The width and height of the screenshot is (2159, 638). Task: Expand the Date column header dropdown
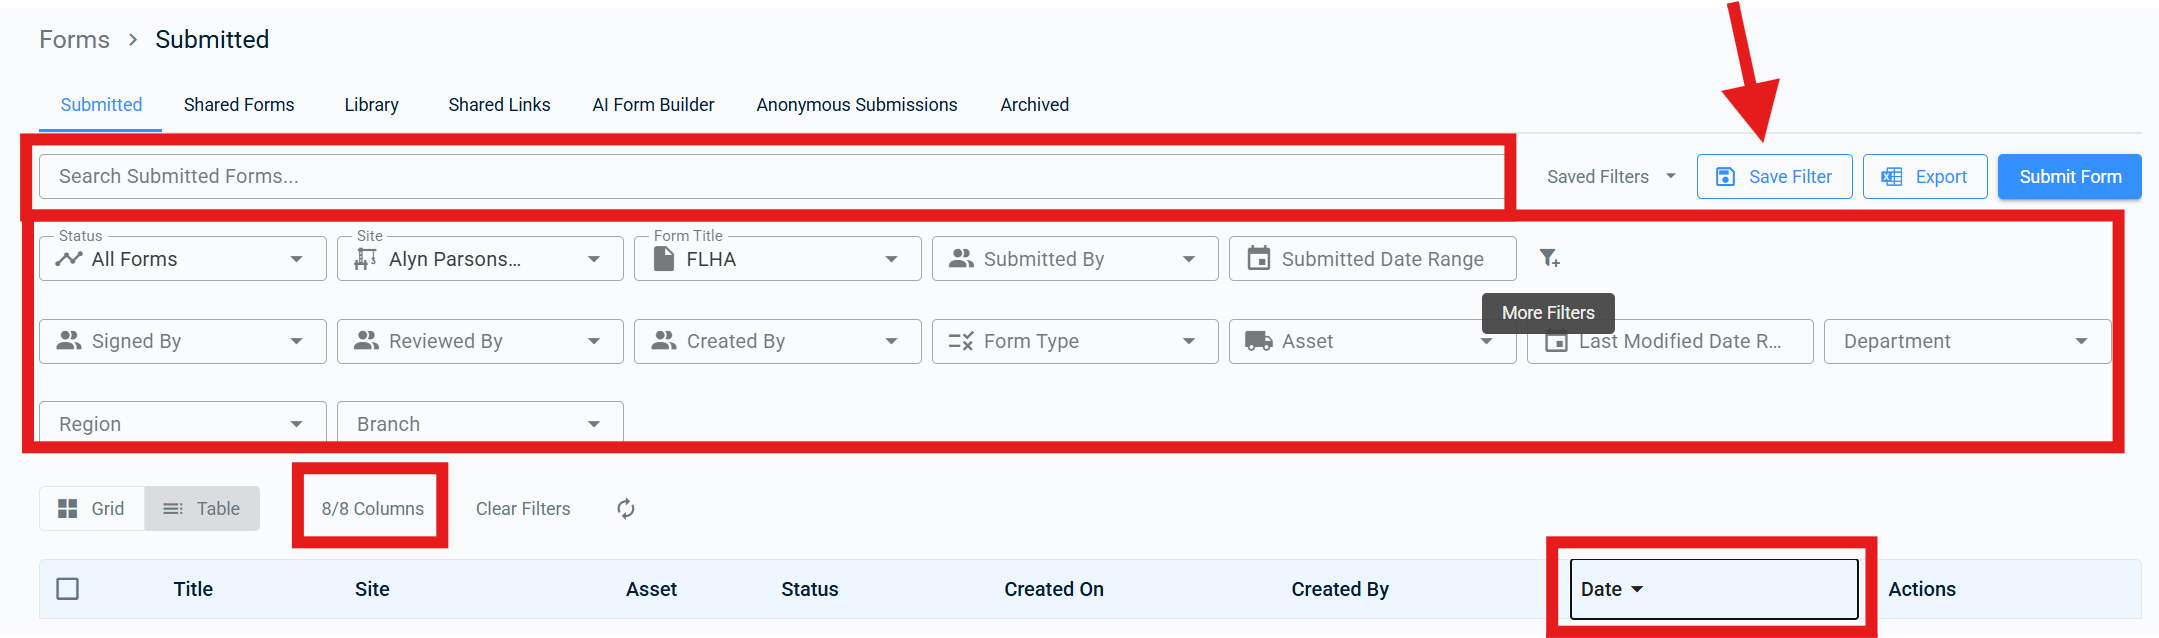1637,589
